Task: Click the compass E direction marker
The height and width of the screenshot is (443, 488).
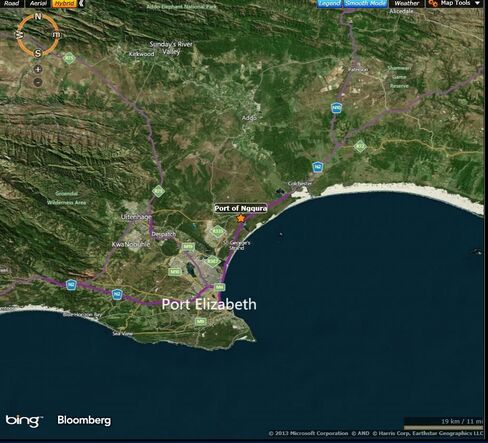Action: (x=56, y=34)
